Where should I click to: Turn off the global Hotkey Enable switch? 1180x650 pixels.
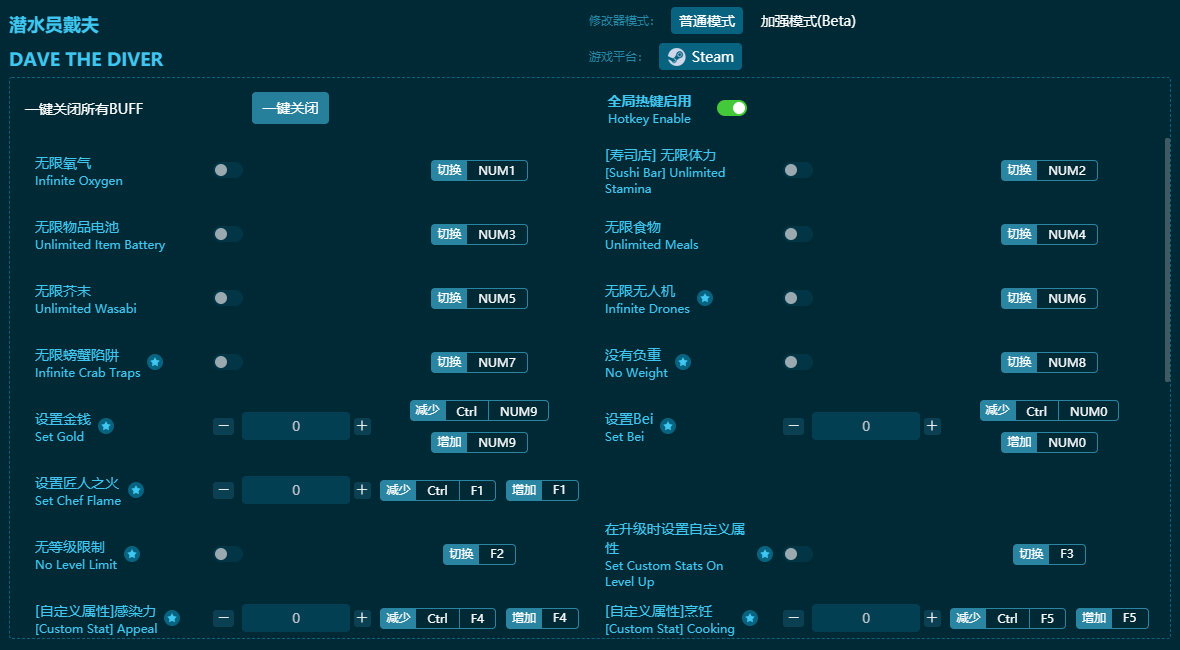click(x=731, y=108)
